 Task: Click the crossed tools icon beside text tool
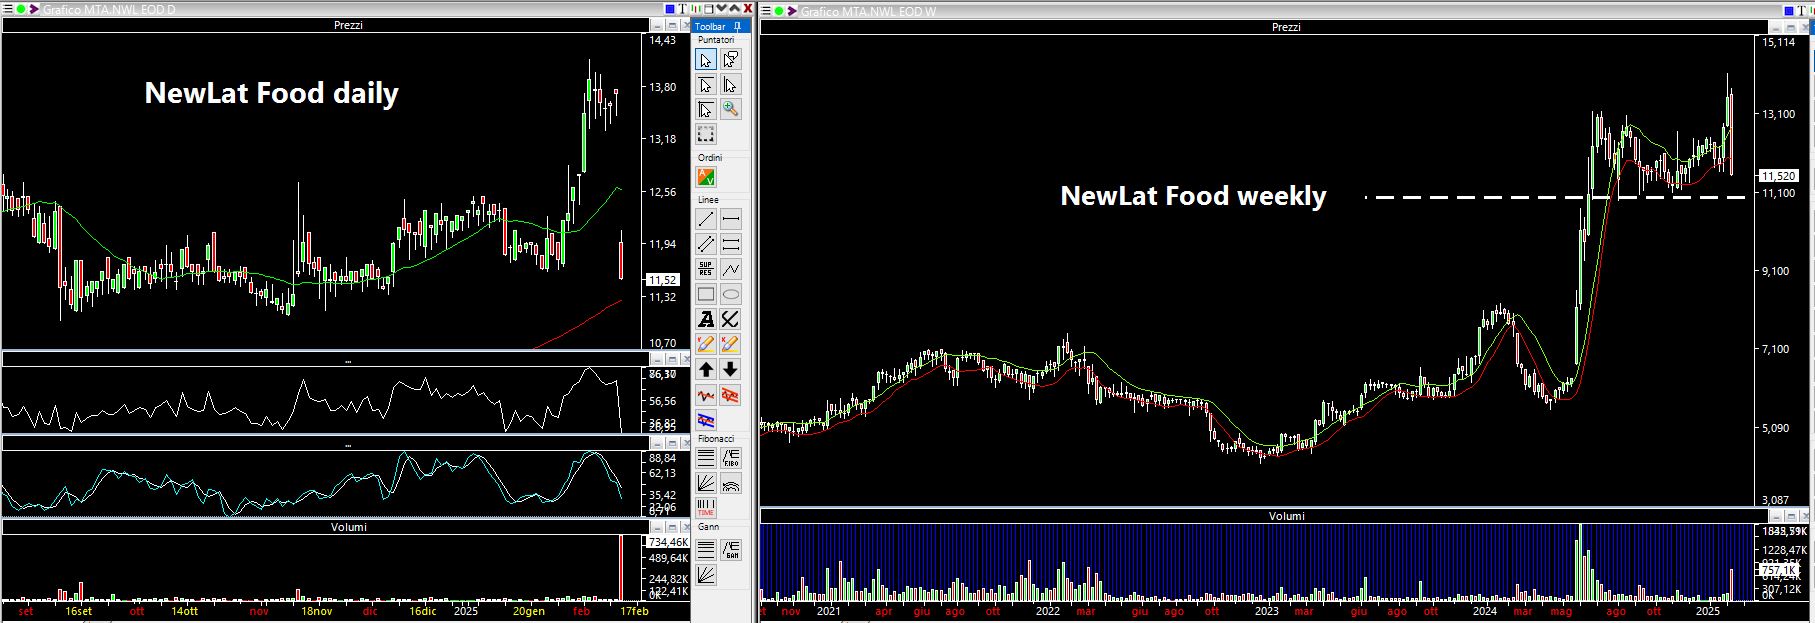(x=731, y=319)
